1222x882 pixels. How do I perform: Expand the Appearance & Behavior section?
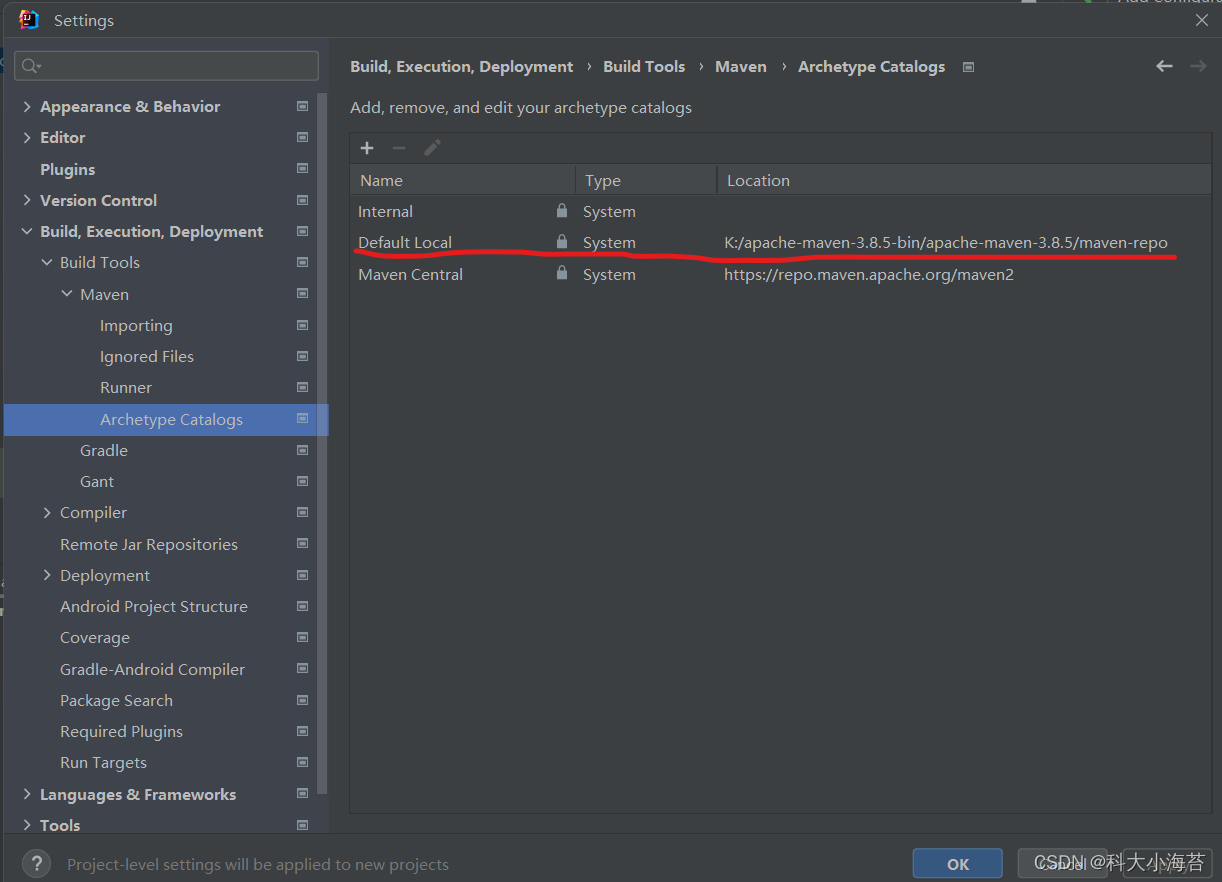[27, 106]
